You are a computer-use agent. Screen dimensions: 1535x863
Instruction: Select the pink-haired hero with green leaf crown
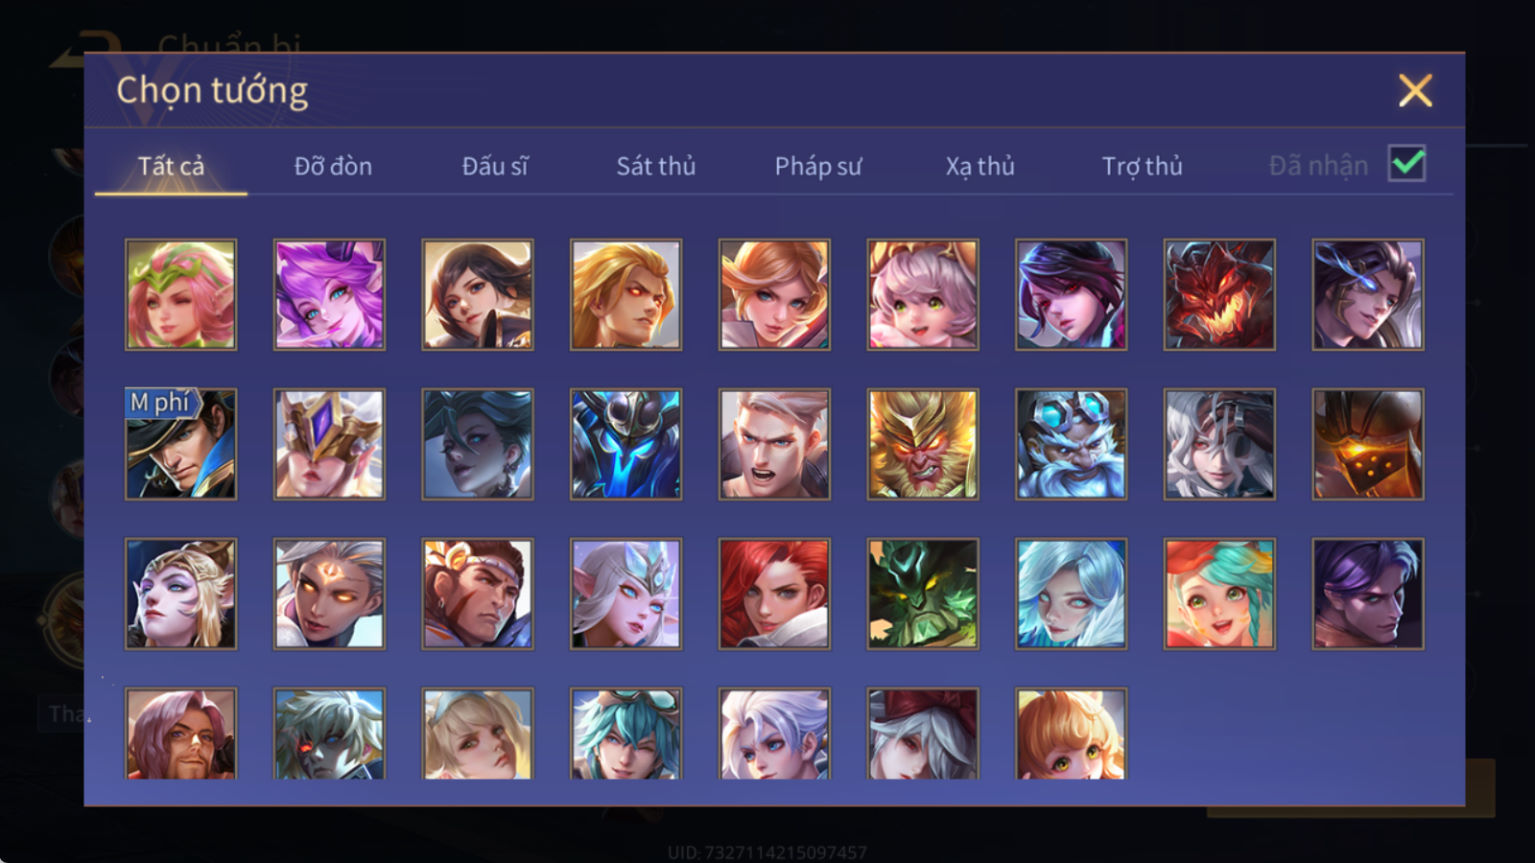click(181, 294)
